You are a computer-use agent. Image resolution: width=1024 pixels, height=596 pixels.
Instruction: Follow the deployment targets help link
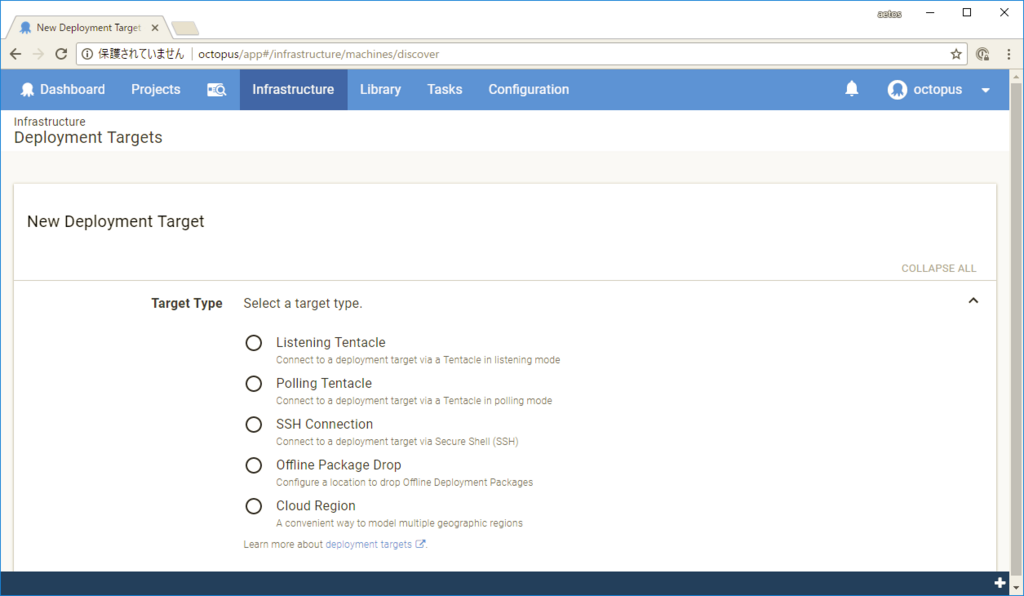(x=368, y=544)
